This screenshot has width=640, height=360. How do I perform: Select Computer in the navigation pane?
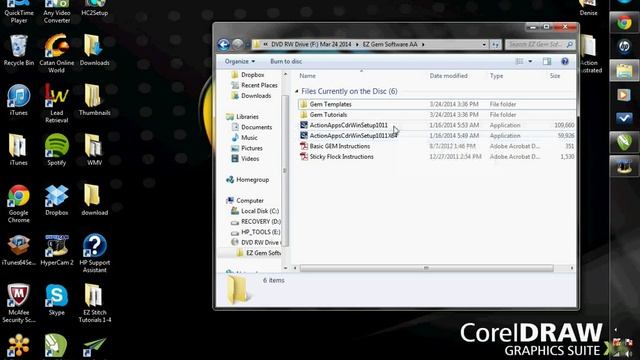click(x=250, y=200)
